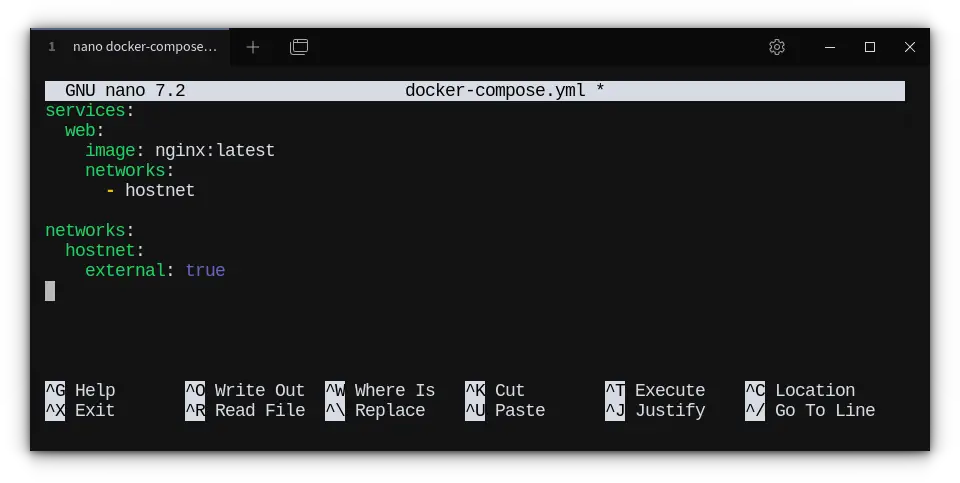Click the ^R Read File shortcut
The image size is (960, 483).
point(245,410)
